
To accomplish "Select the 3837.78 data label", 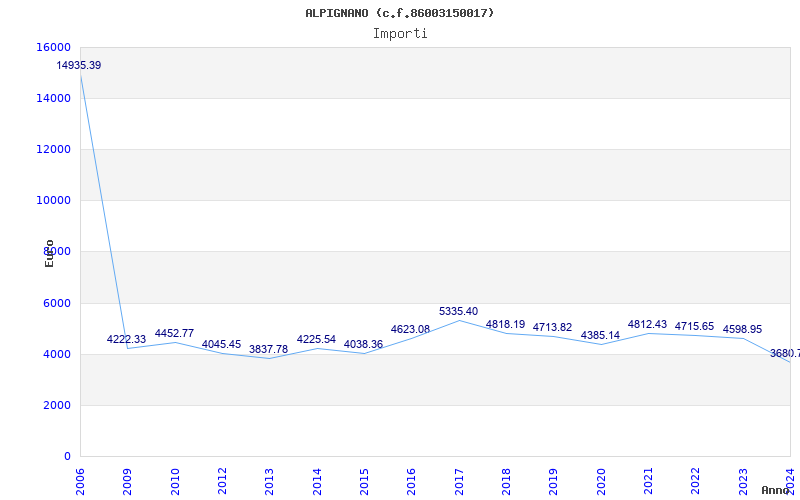I will 268,350.
